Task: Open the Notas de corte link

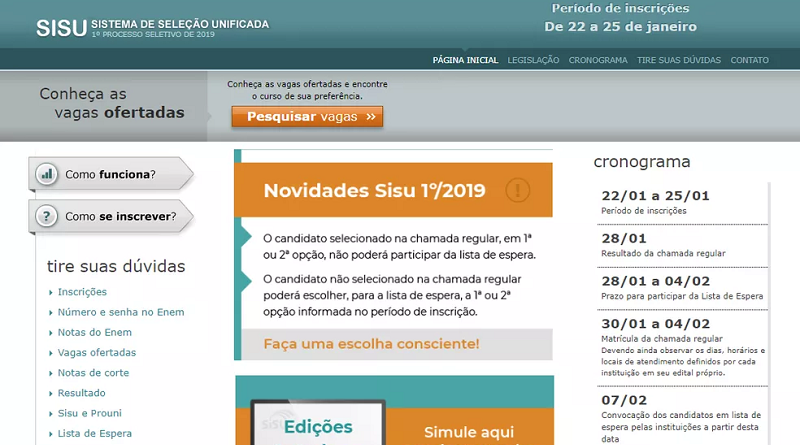Action: point(93,373)
